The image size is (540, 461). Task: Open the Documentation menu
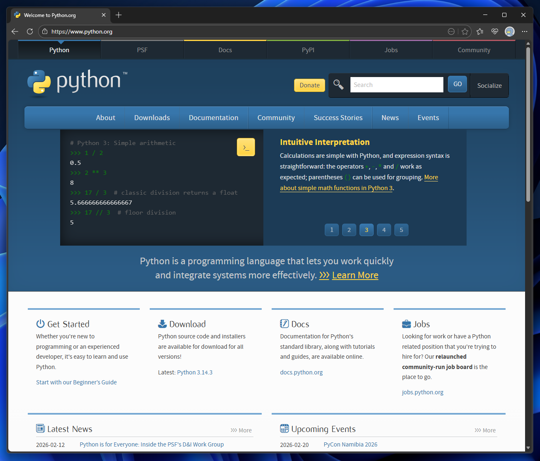[213, 118]
